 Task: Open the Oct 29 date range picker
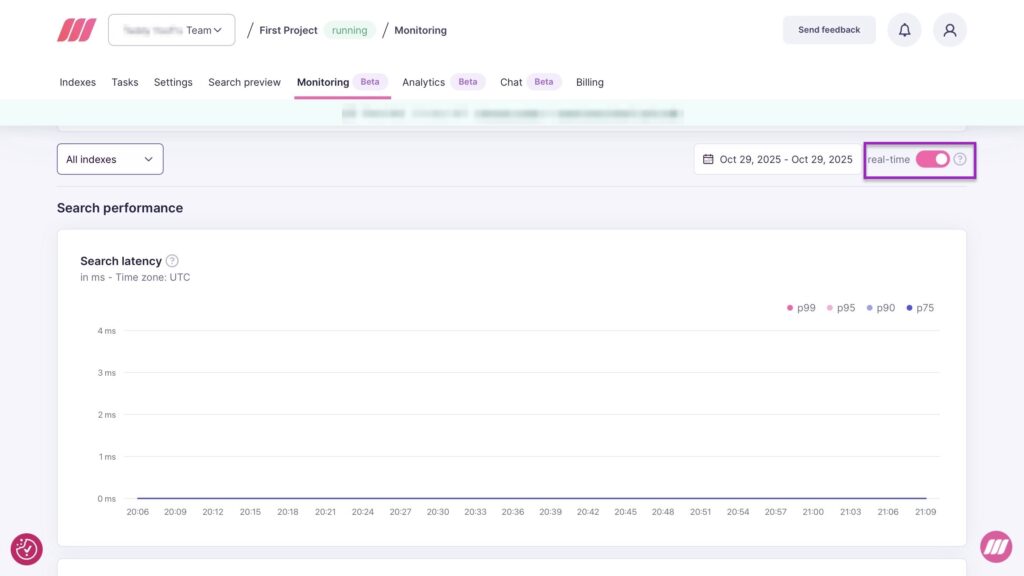(778, 158)
